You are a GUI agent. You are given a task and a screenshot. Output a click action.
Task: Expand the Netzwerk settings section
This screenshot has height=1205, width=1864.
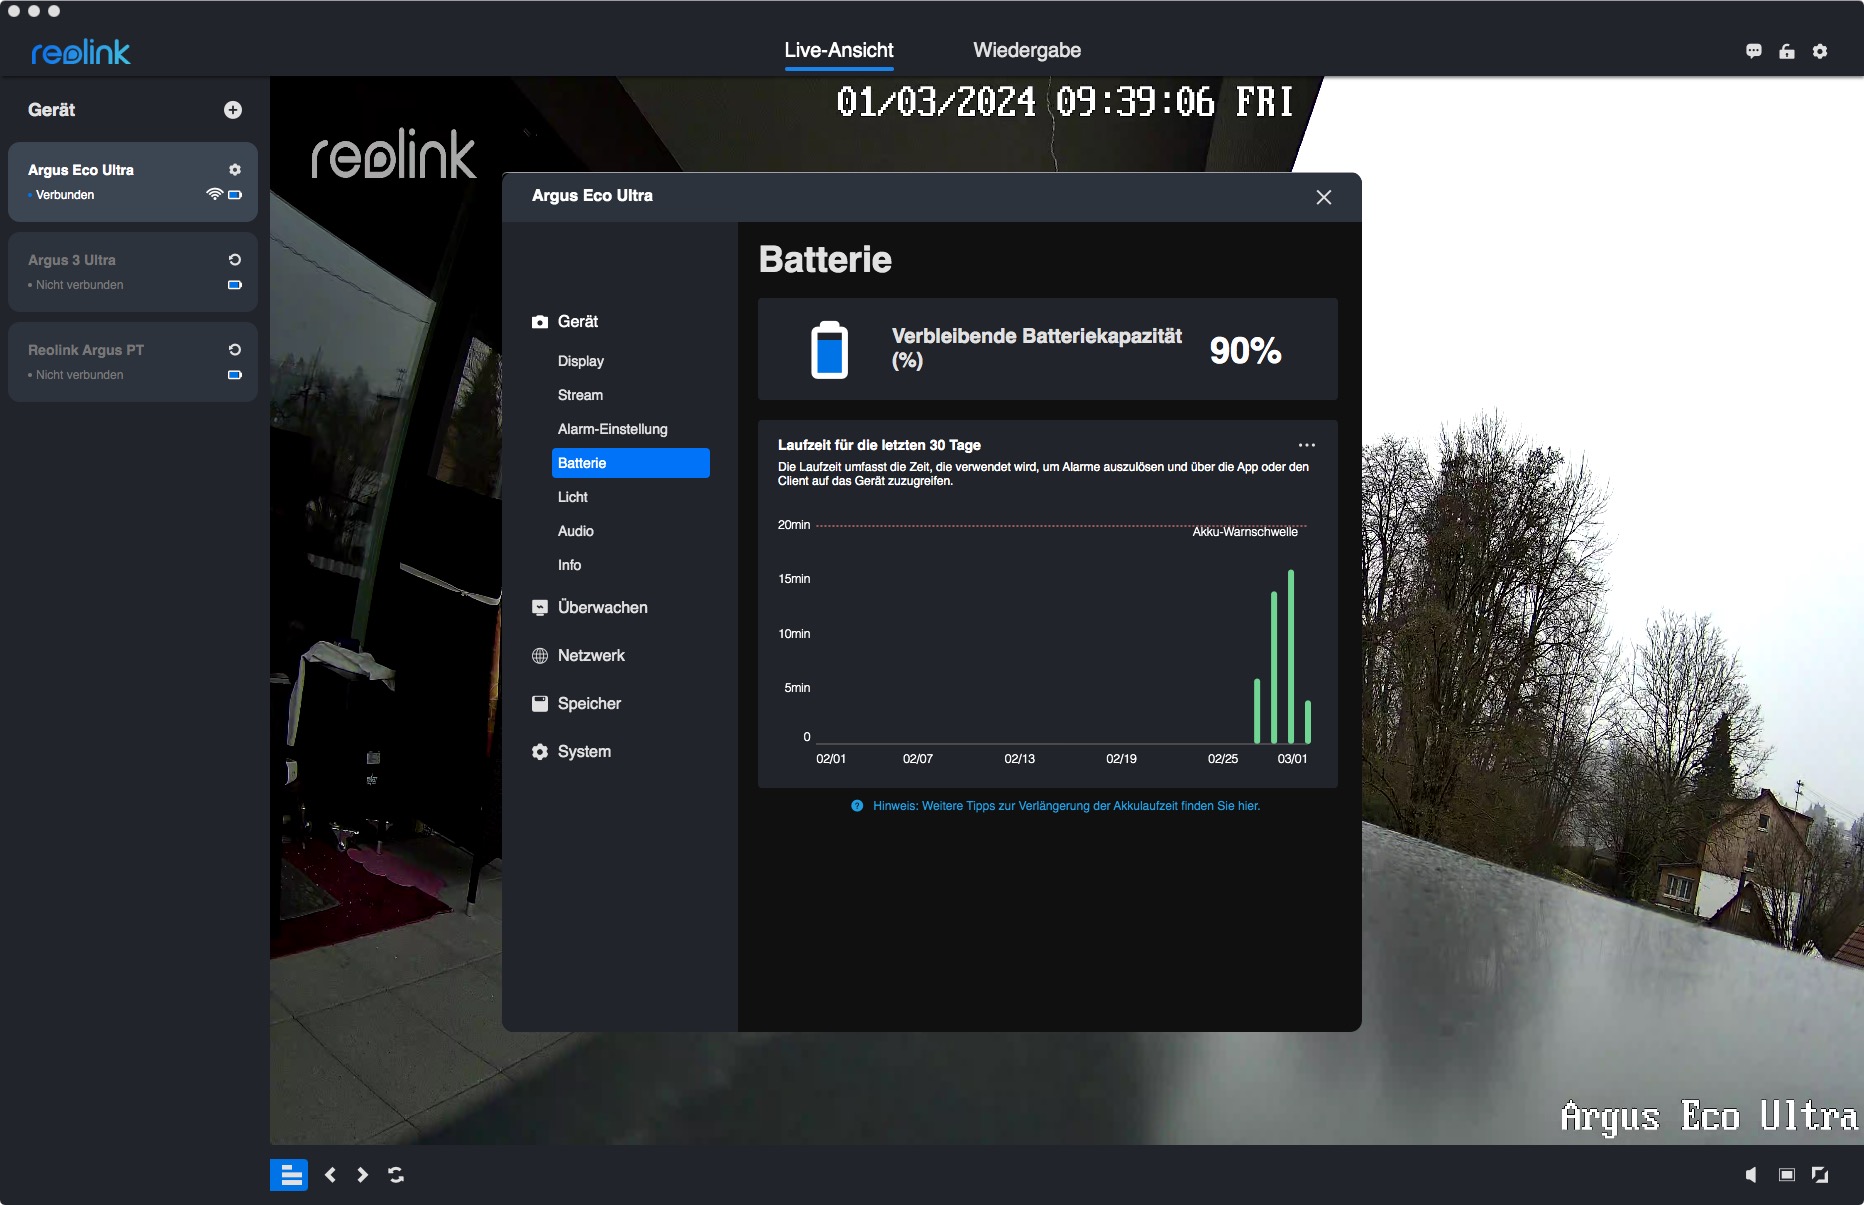coord(591,656)
